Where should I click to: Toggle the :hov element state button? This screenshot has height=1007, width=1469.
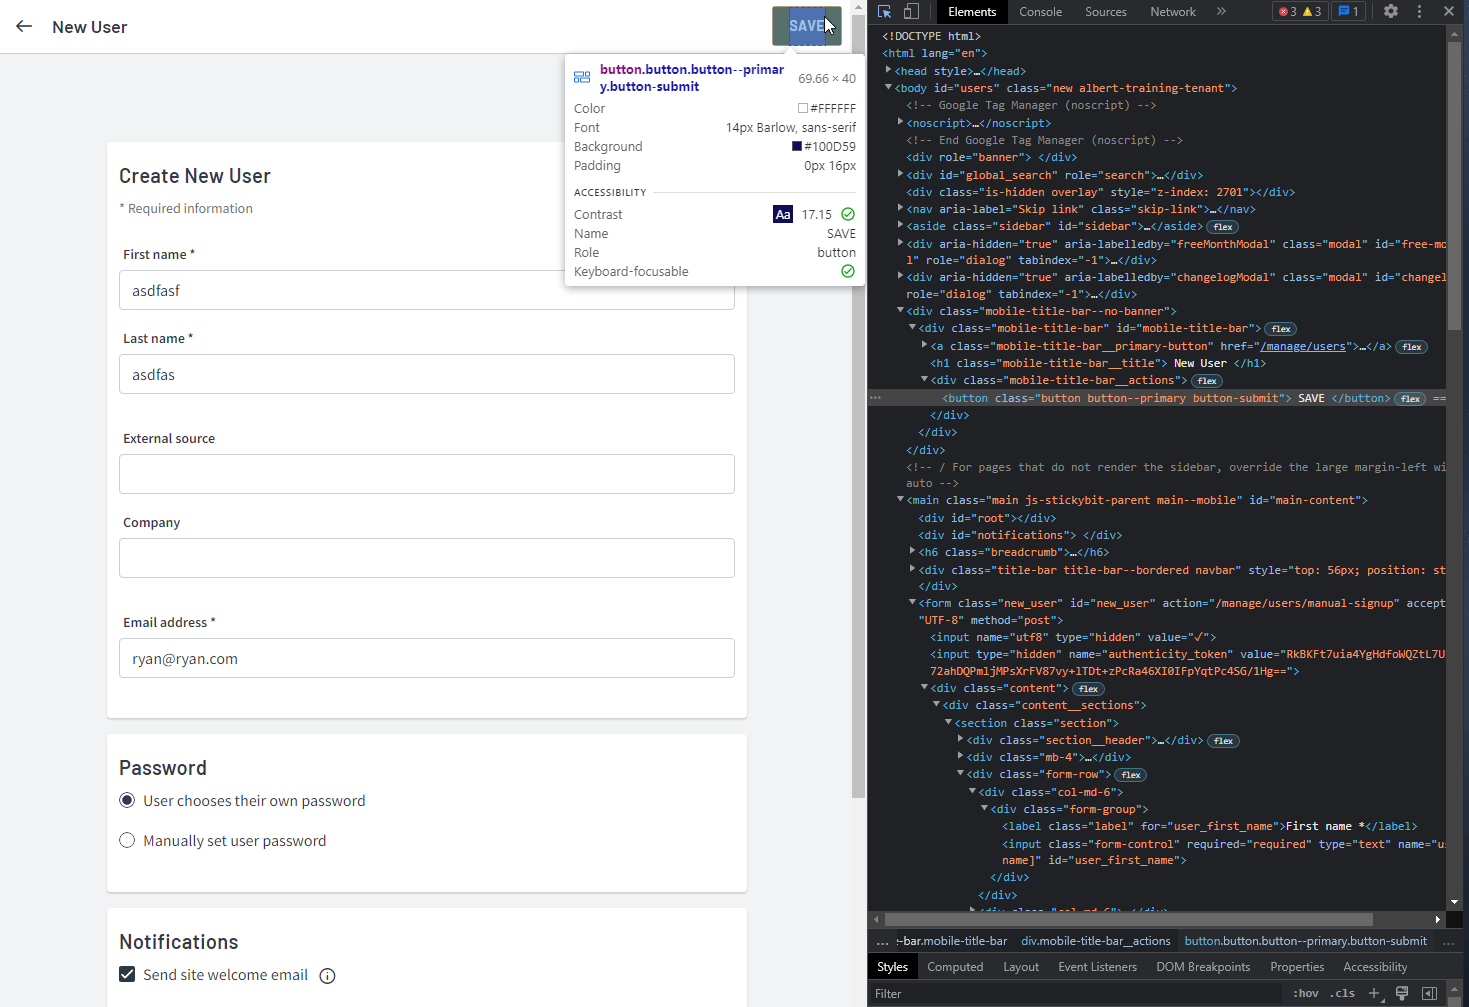click(x=1305, y=994)
